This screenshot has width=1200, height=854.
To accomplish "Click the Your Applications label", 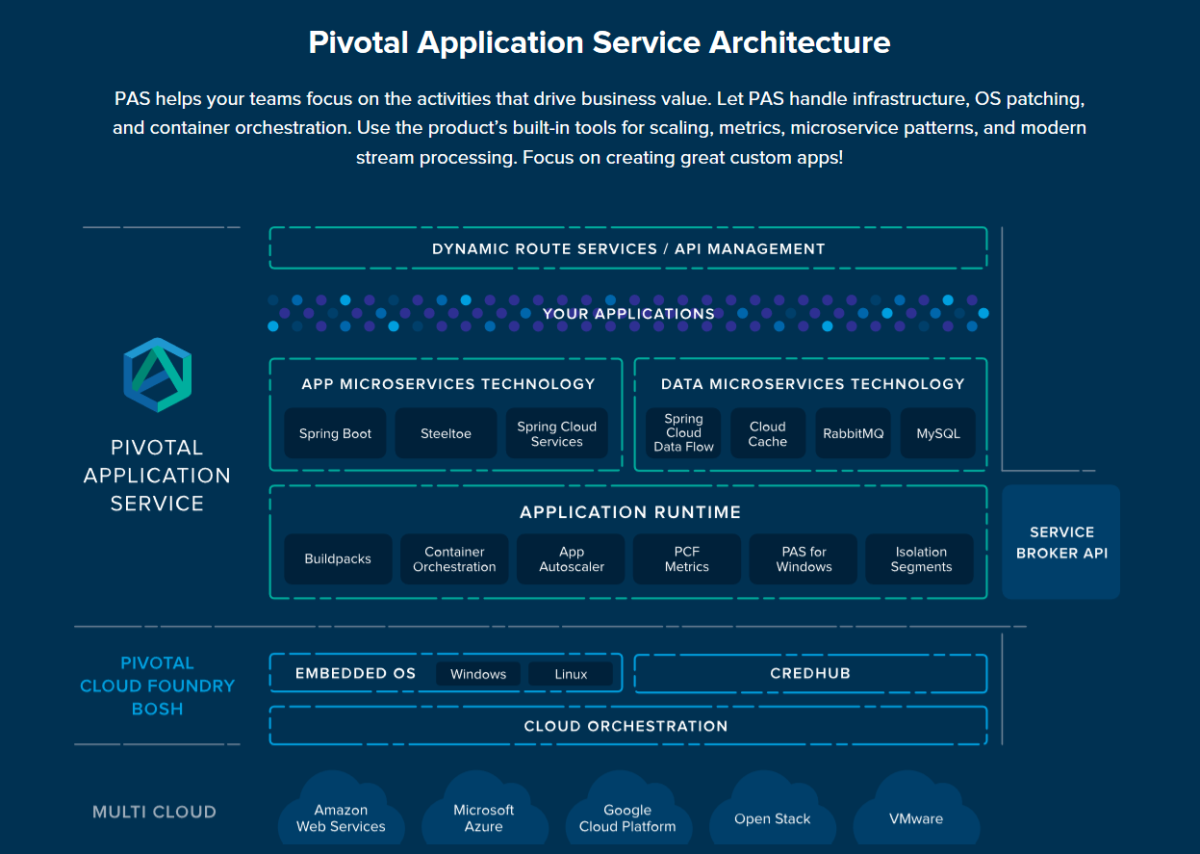I will point(628,314).
